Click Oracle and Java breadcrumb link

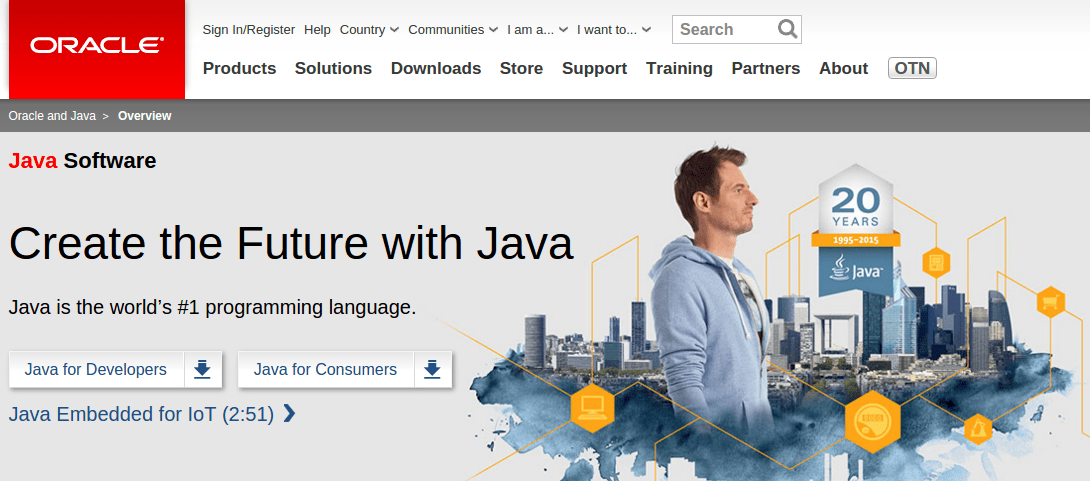point(52,115)
